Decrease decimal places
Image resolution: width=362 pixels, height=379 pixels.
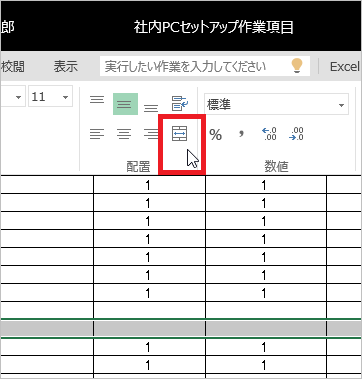(x=296, y=134)
